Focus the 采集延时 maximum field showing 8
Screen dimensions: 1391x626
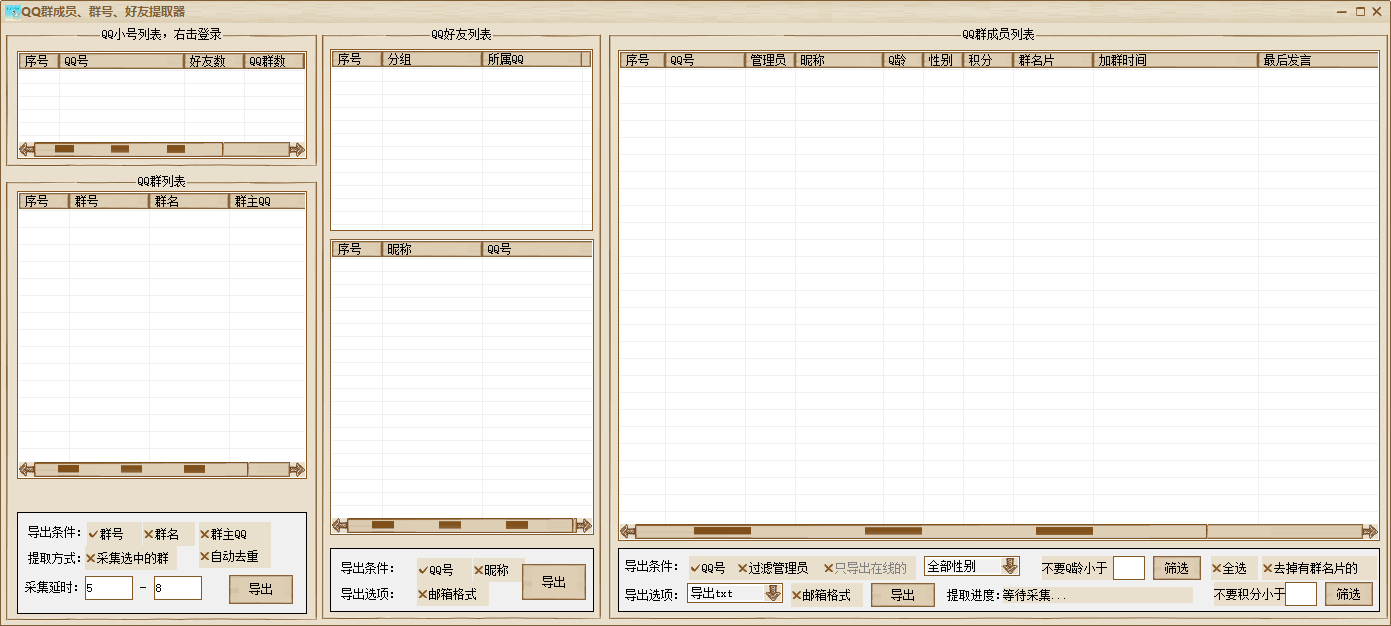pyautogui.click(x=178, y=588)
